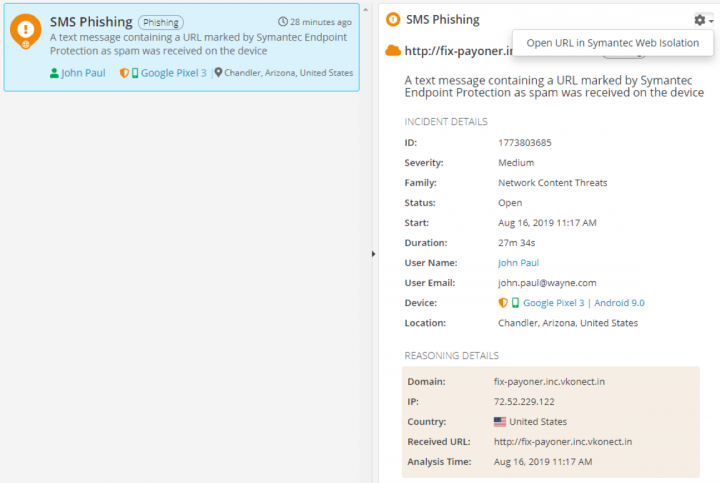Click the http://fix-payoner URL heading

tap(458, 51)
